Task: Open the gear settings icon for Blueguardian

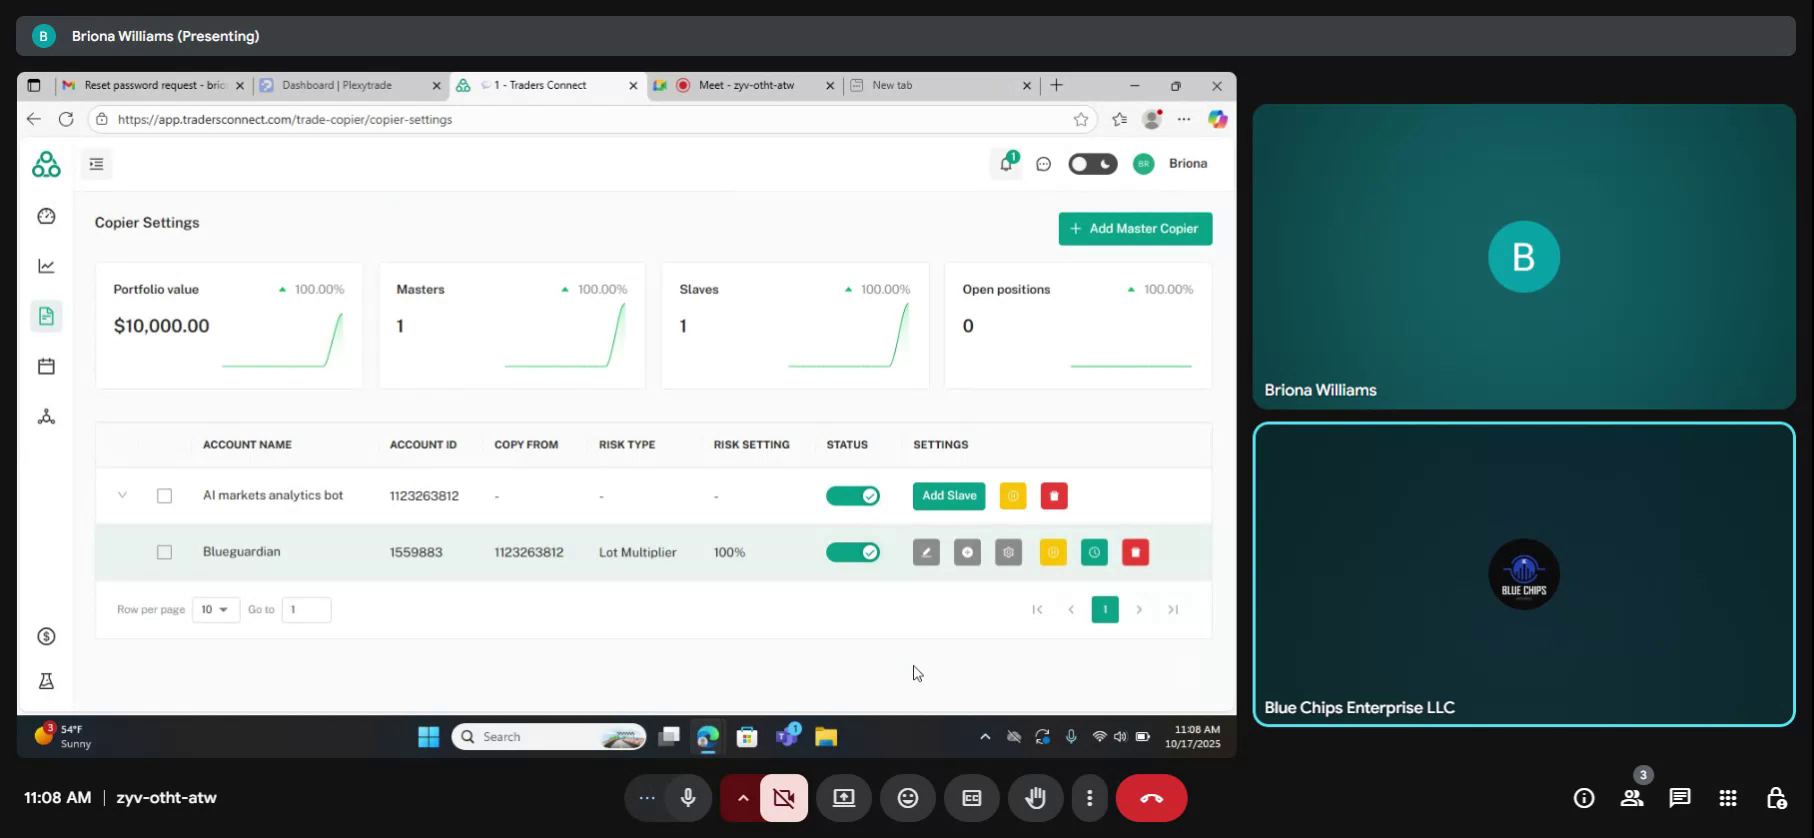Action: coord(1009,552)
